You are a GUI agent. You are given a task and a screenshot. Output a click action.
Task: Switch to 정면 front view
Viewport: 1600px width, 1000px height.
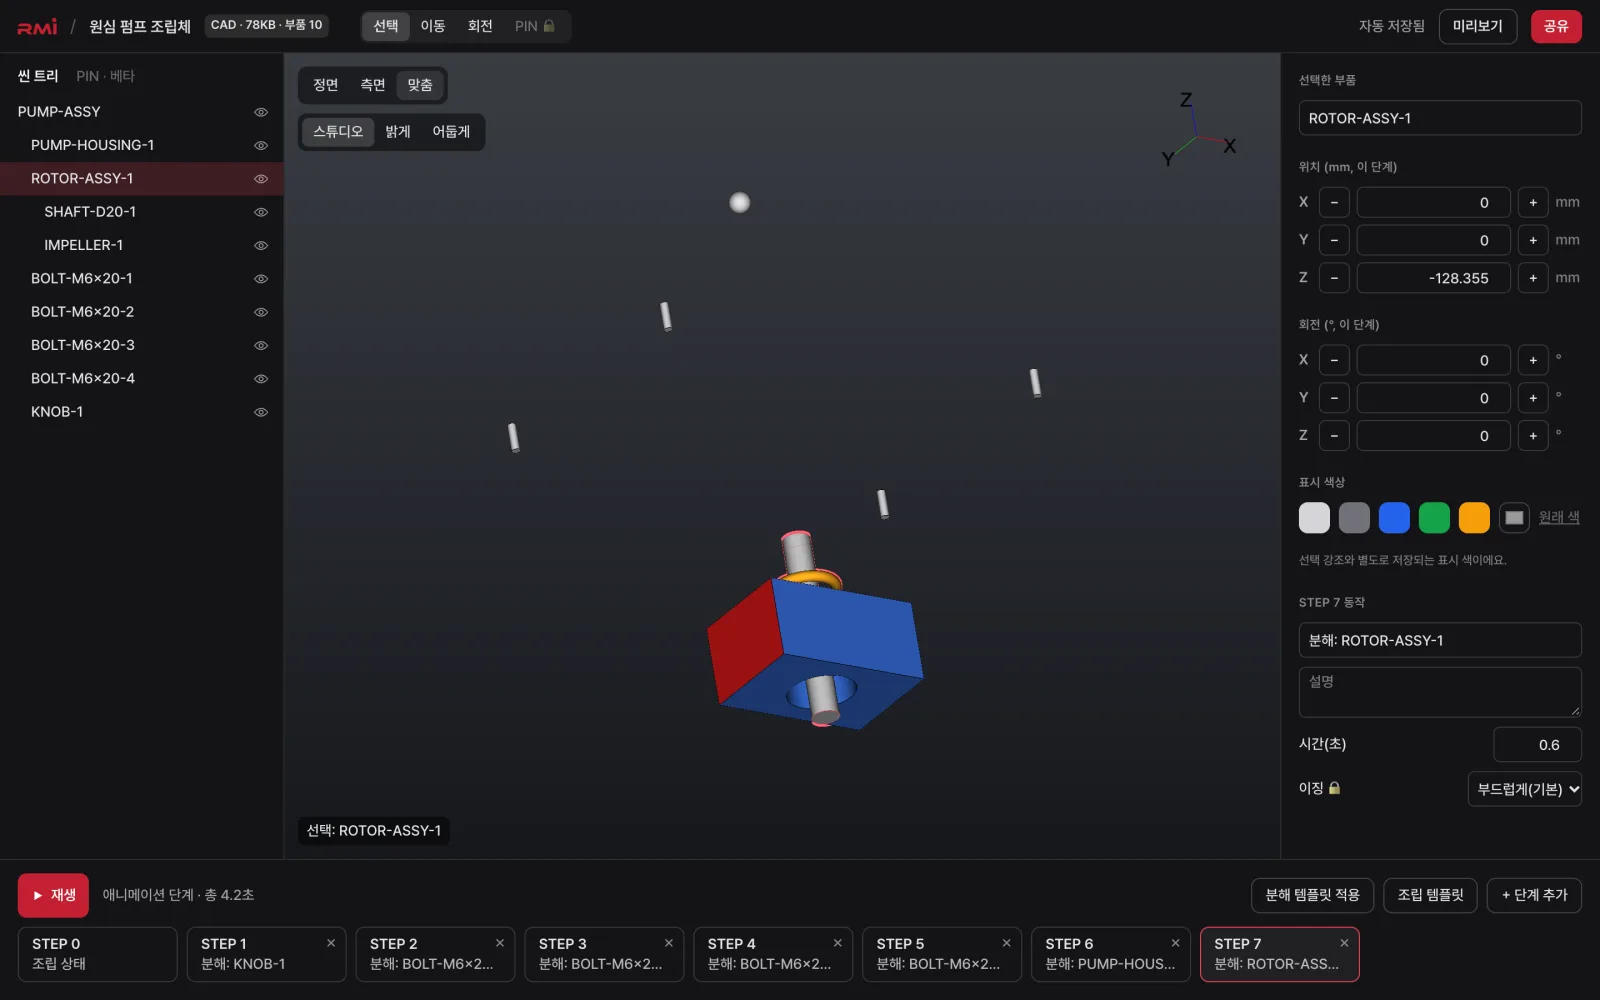coord(326,85)
